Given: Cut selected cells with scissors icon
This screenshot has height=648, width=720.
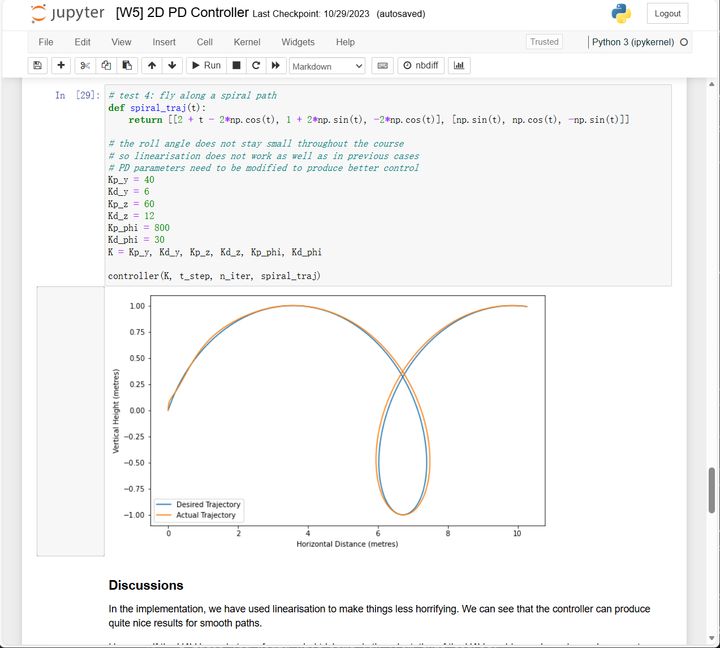Looking at the screenshot, I should (x=85, y=65).
